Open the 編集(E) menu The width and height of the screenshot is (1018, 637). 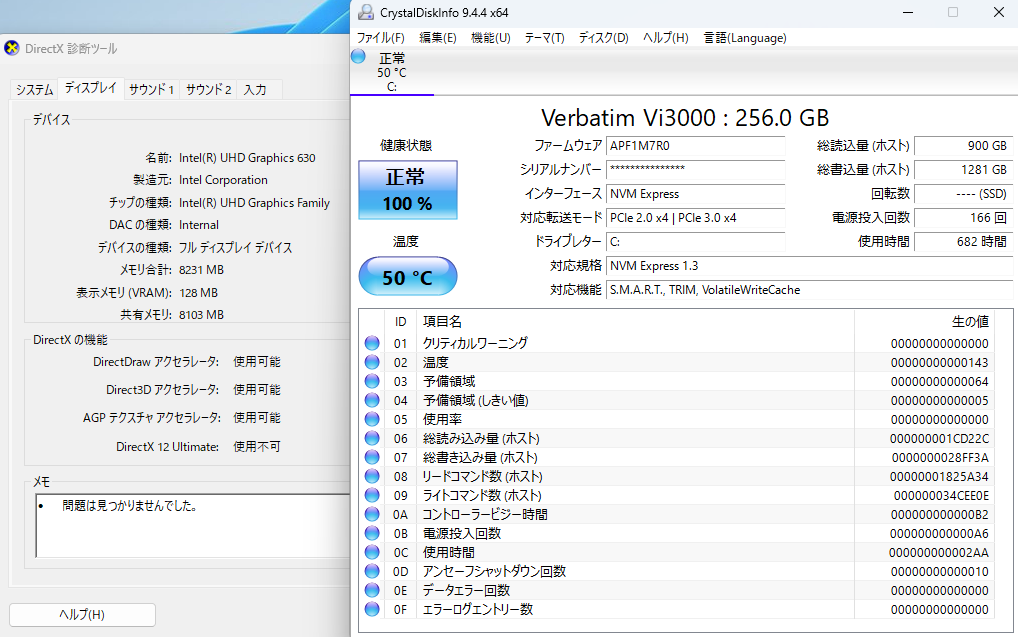pos(438,38)
